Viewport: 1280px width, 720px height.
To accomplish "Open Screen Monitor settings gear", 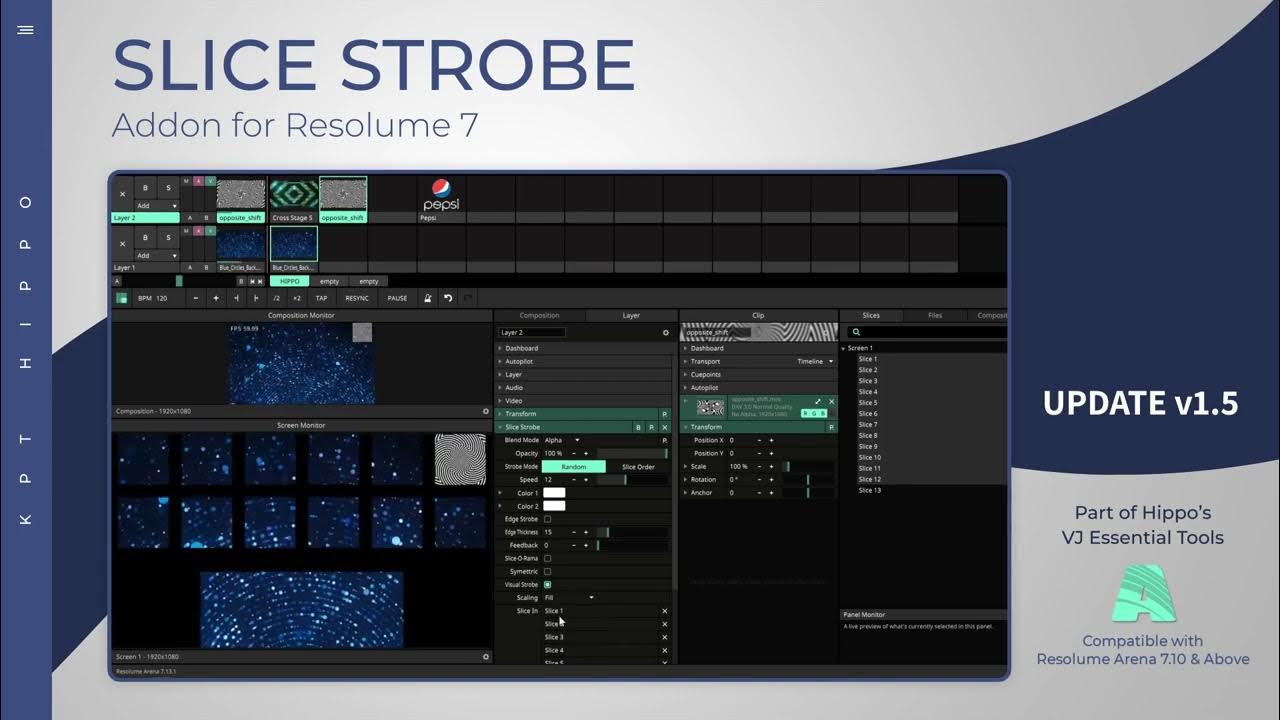I will 486,657.
